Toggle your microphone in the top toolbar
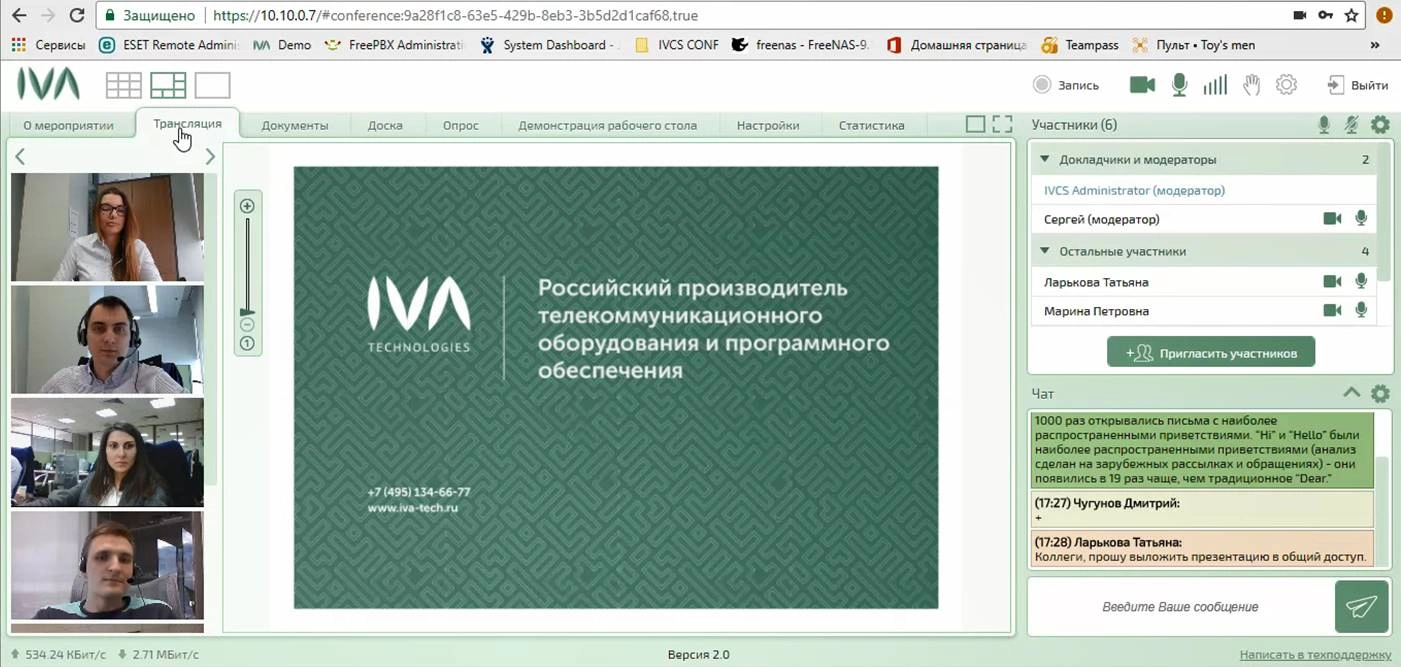Screen dimensions: 1401x667 point(1180,85)
